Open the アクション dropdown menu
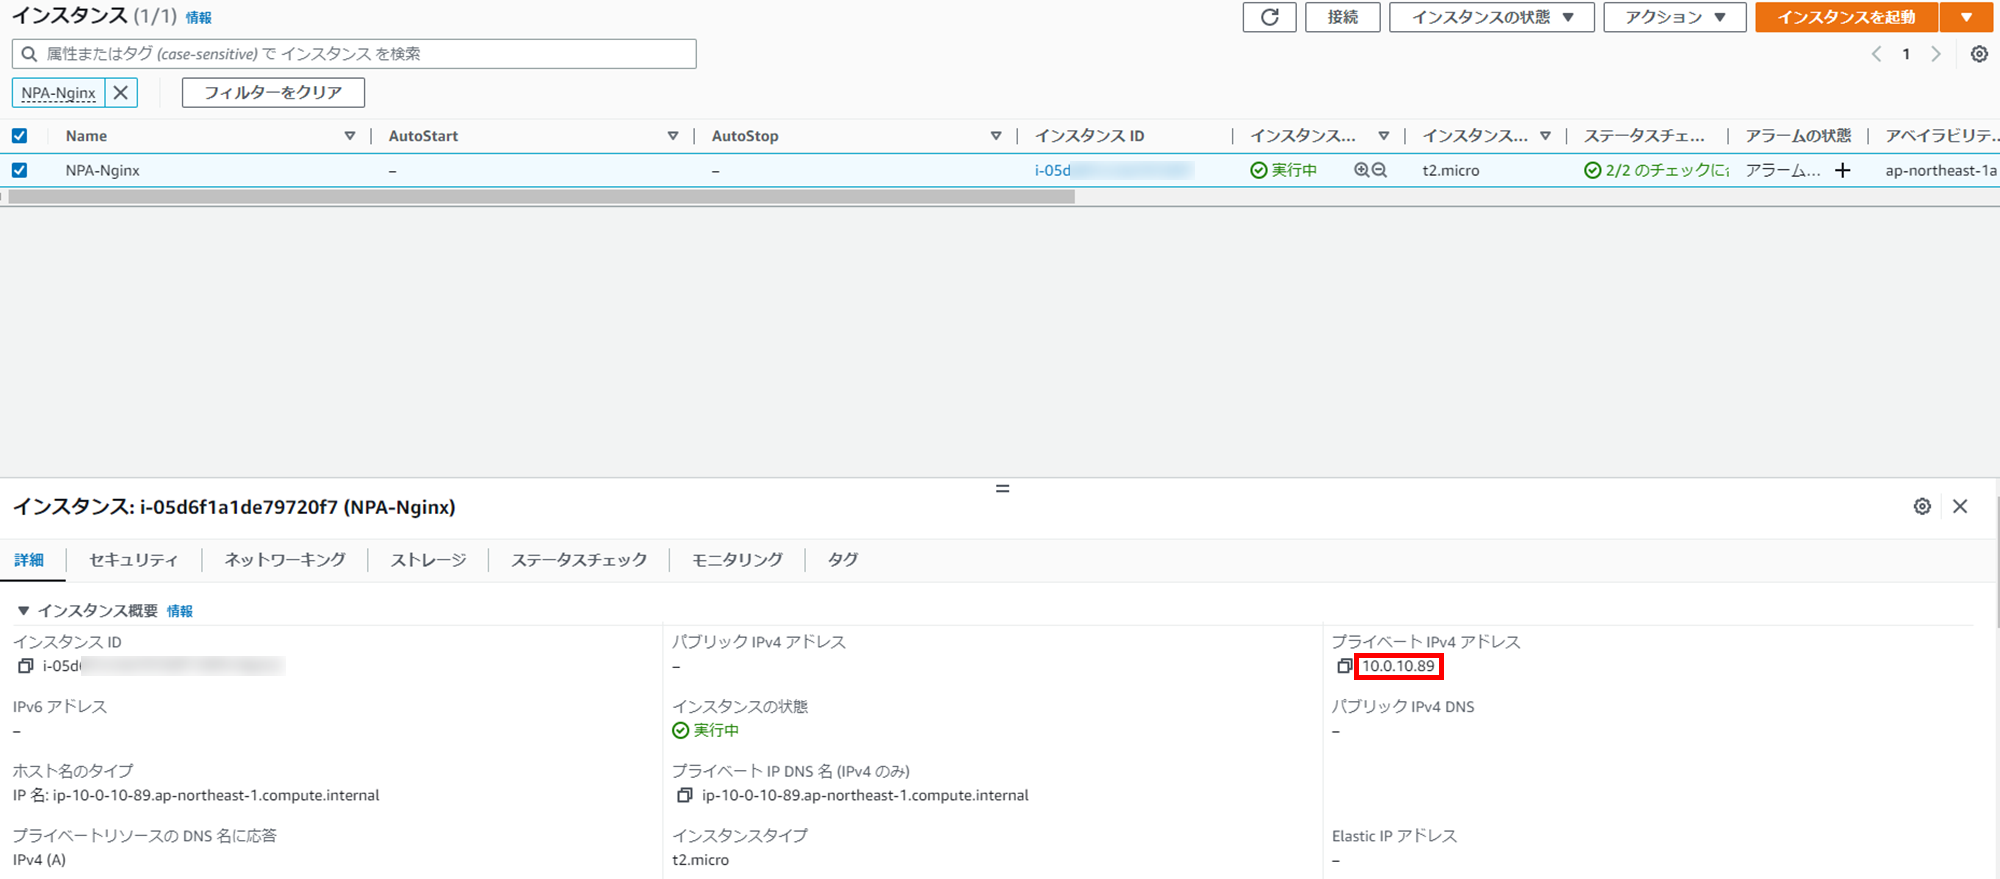2000x879 pixels. click(1674, 17)
